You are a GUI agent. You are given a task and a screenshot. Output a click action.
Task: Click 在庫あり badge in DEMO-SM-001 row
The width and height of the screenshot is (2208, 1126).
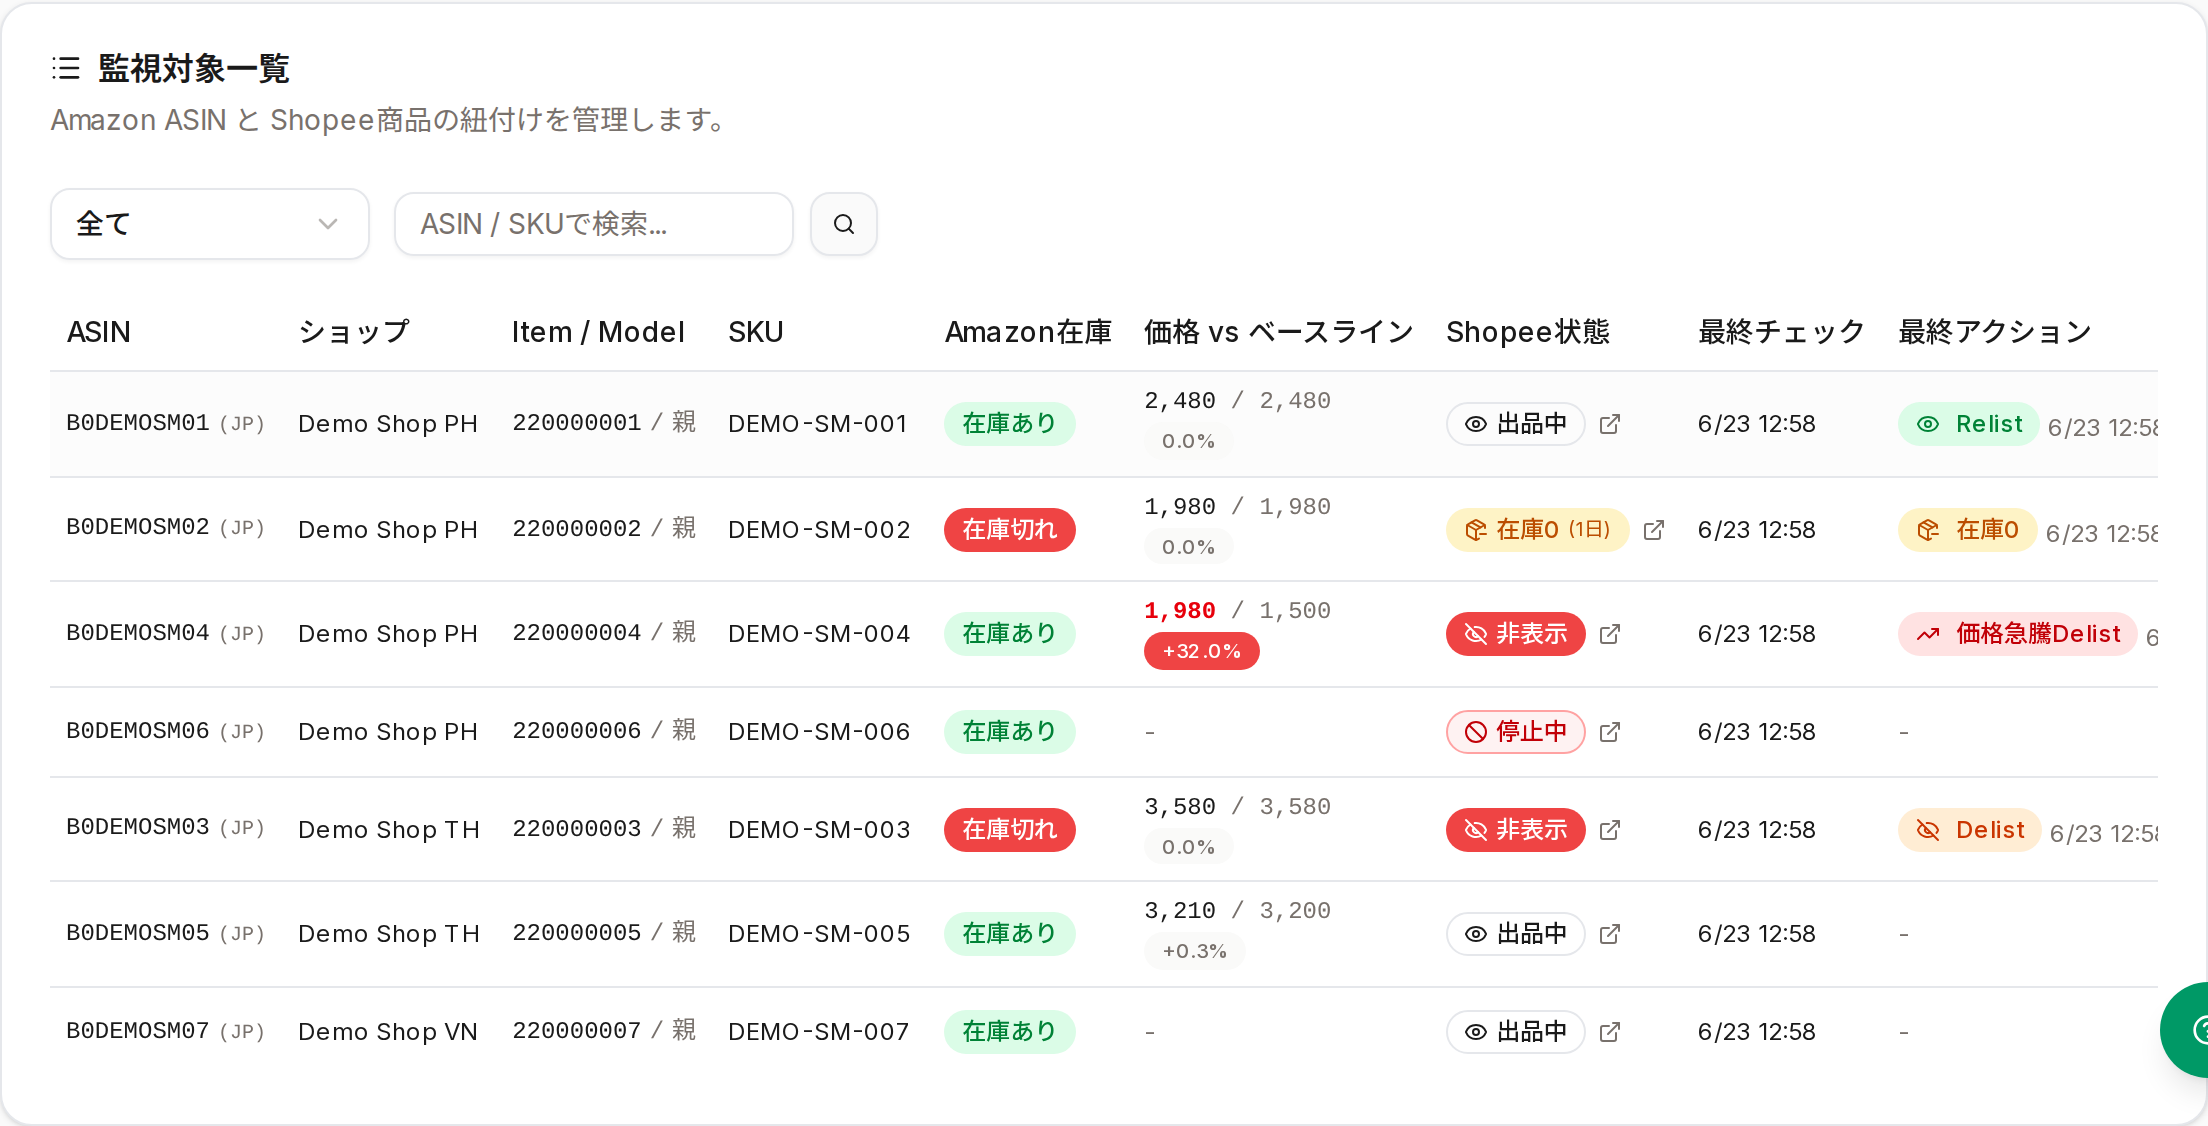point(1010,424)
